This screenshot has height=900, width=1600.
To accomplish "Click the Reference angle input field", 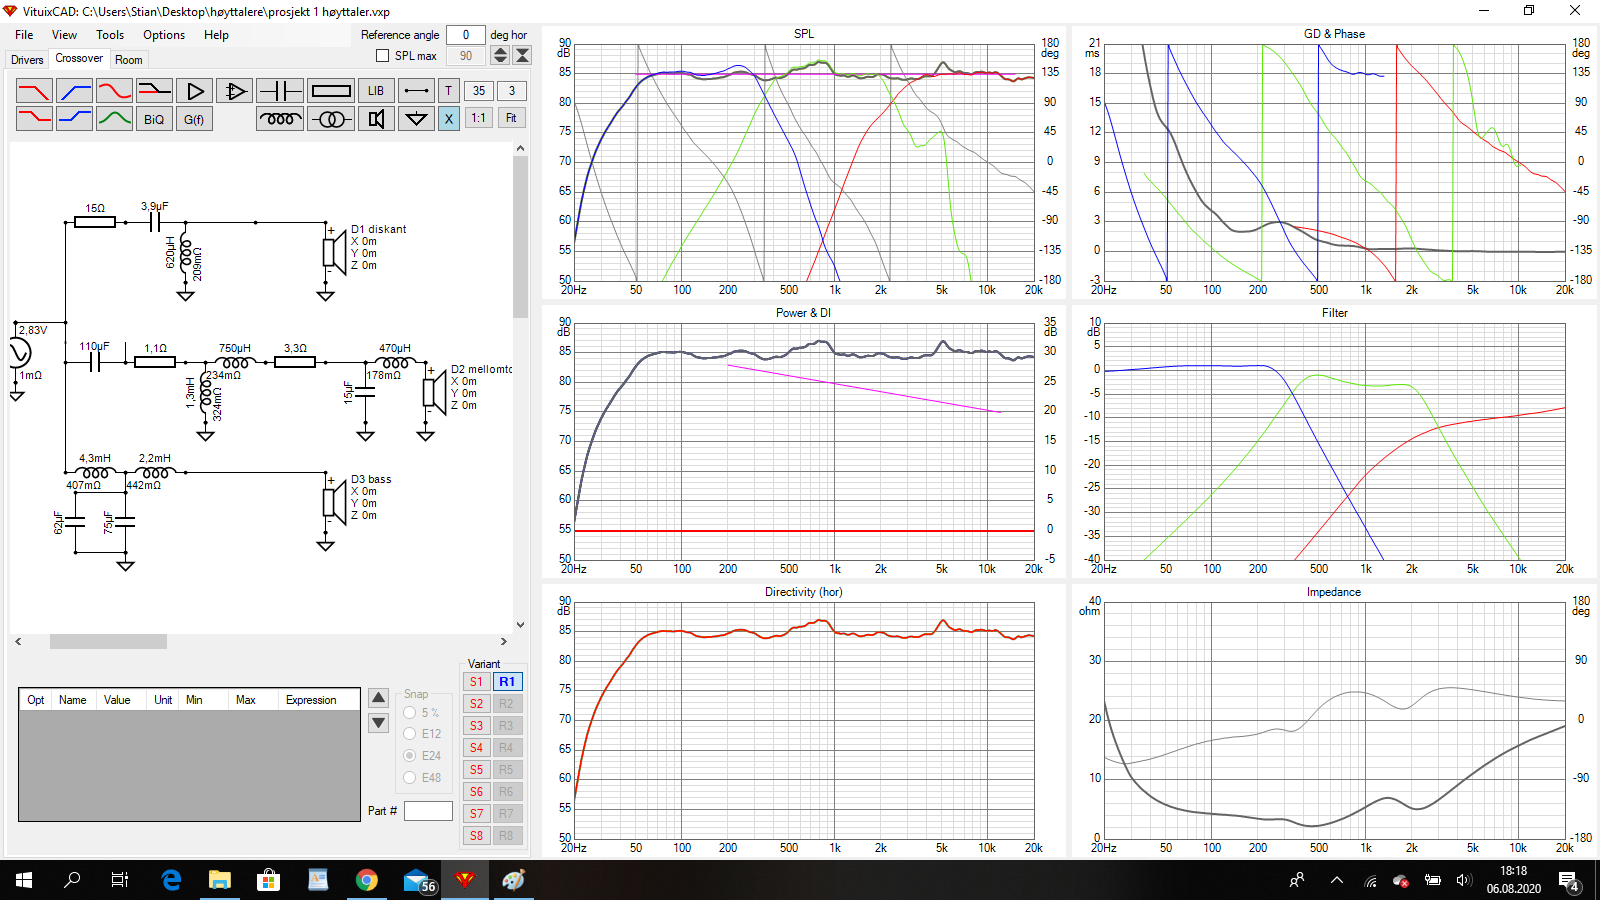I will [465, 35].
